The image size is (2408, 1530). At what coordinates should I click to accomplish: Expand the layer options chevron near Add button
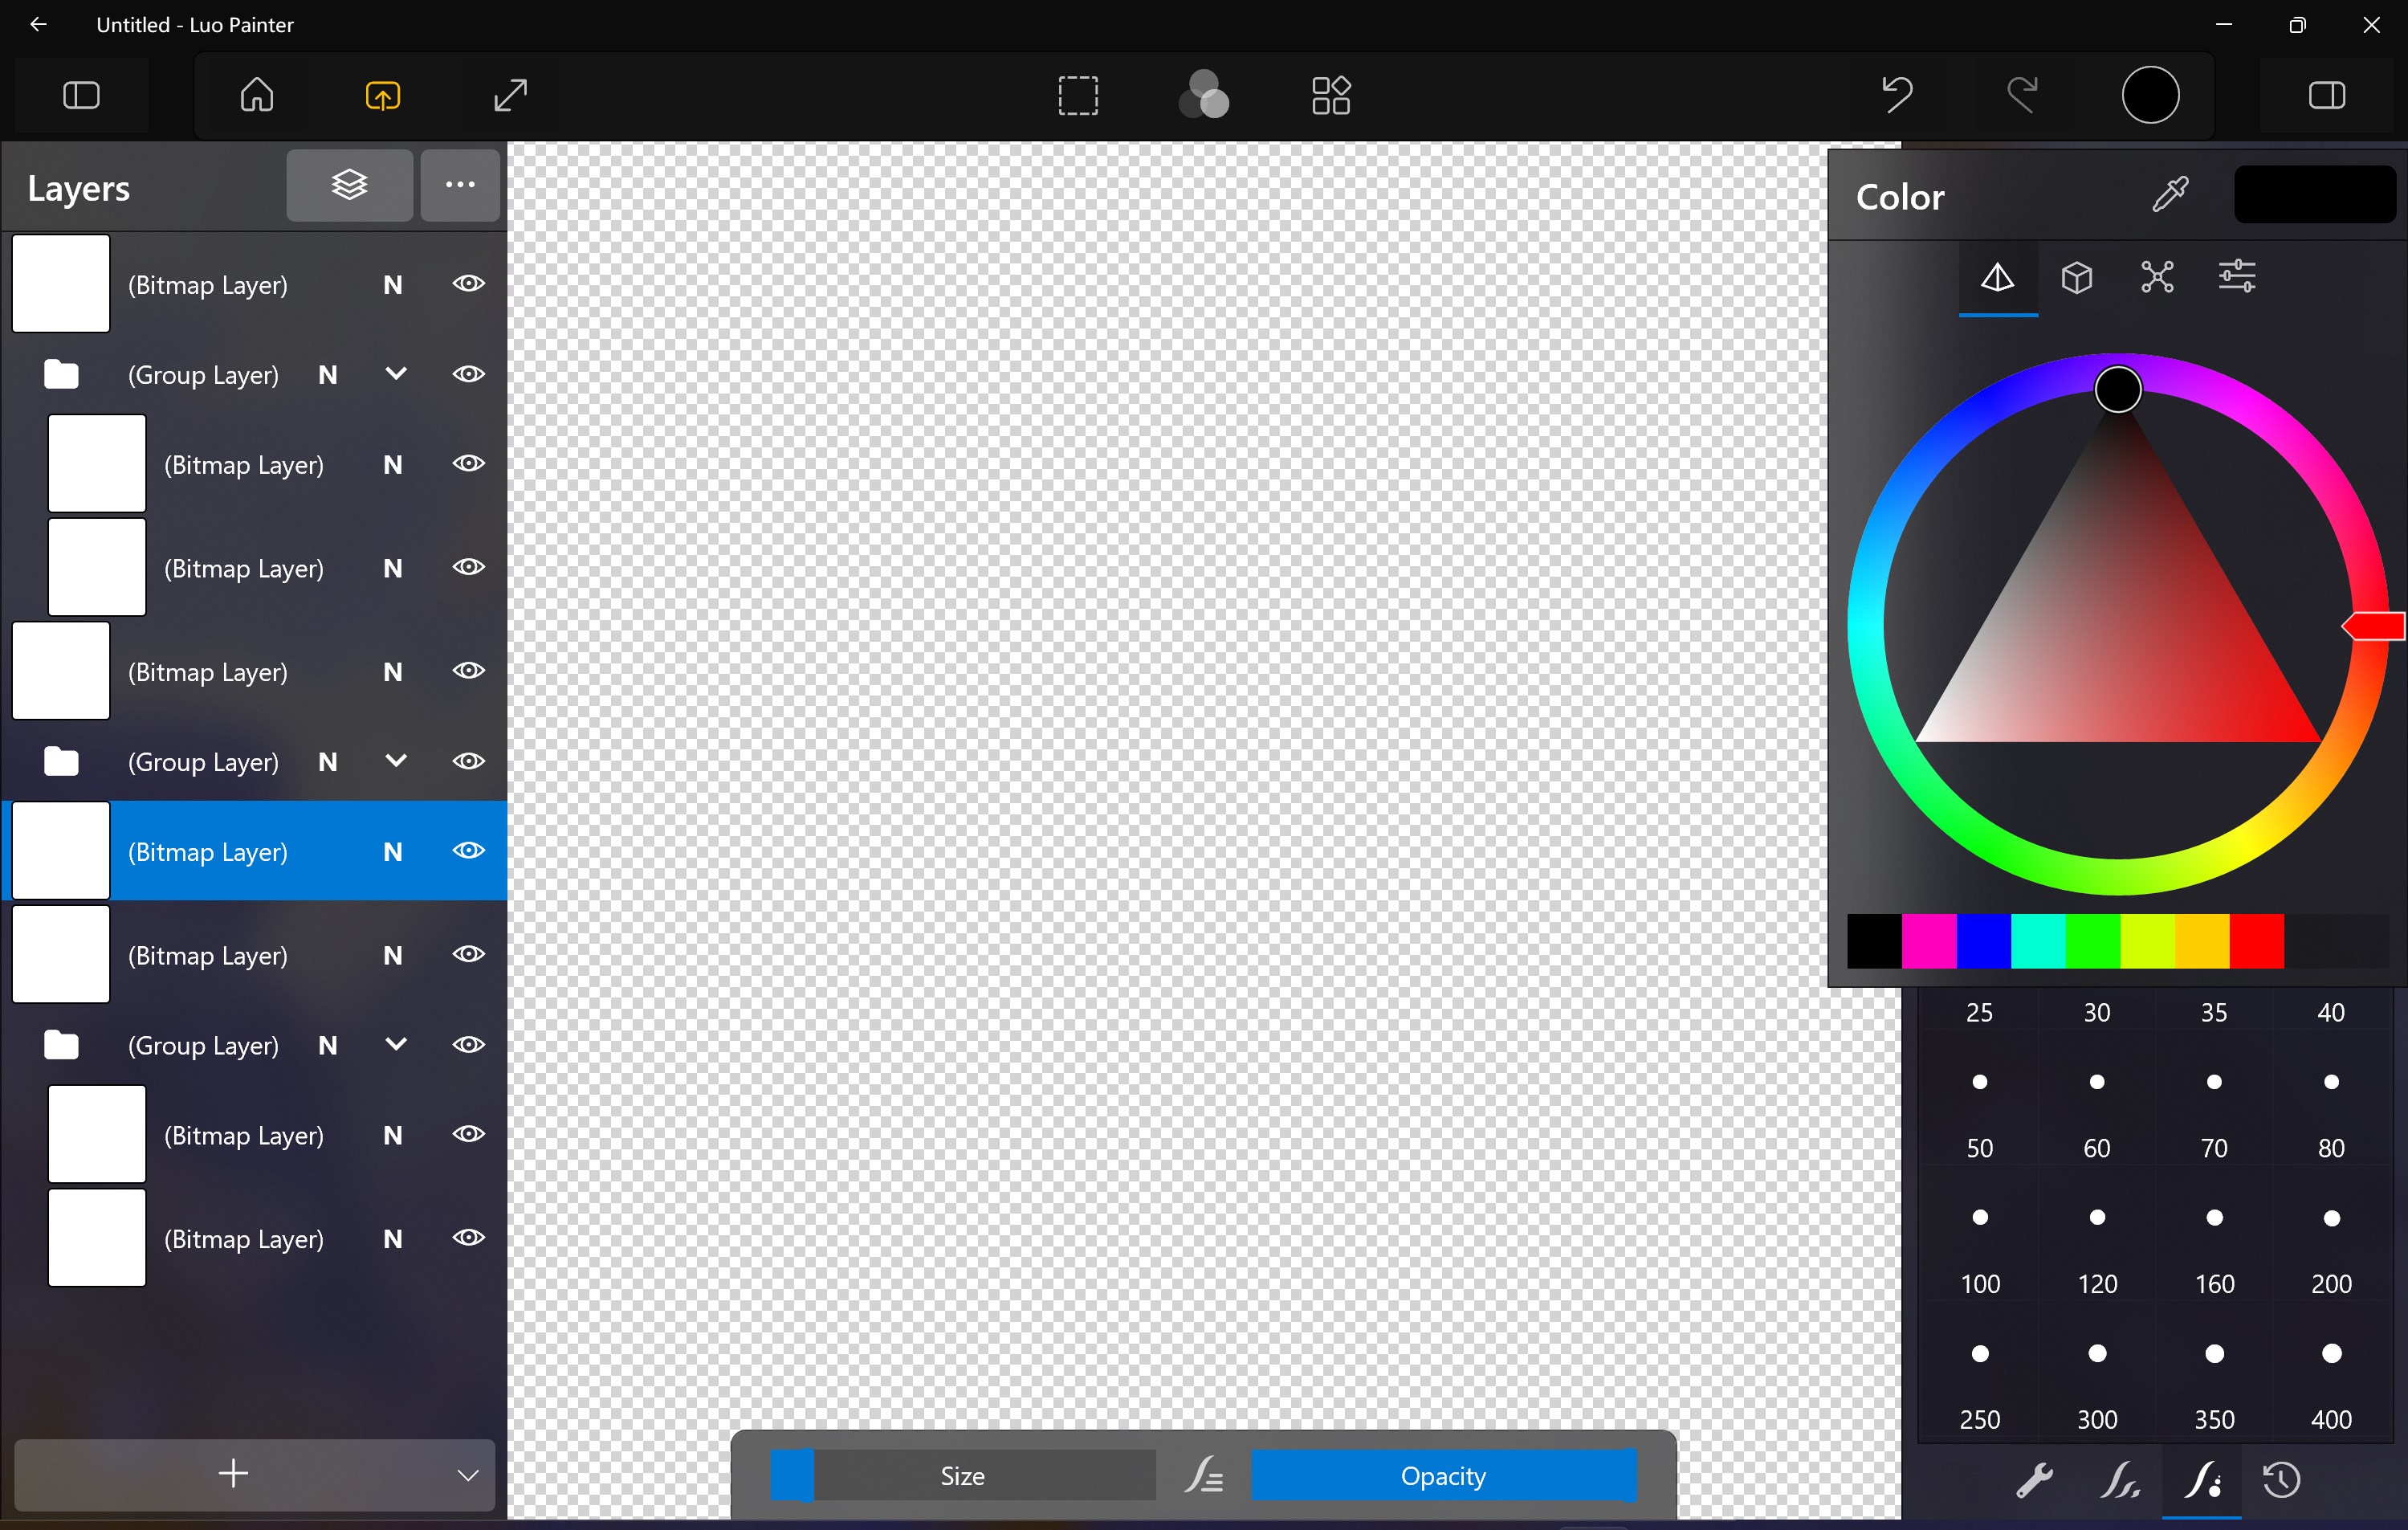click(x=468, y=1473)
